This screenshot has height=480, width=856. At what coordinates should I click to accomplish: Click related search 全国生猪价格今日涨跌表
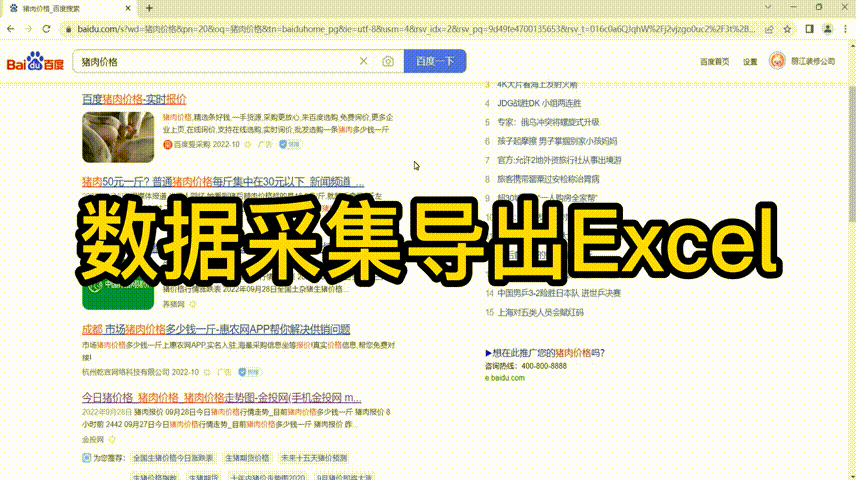point(173,458)
